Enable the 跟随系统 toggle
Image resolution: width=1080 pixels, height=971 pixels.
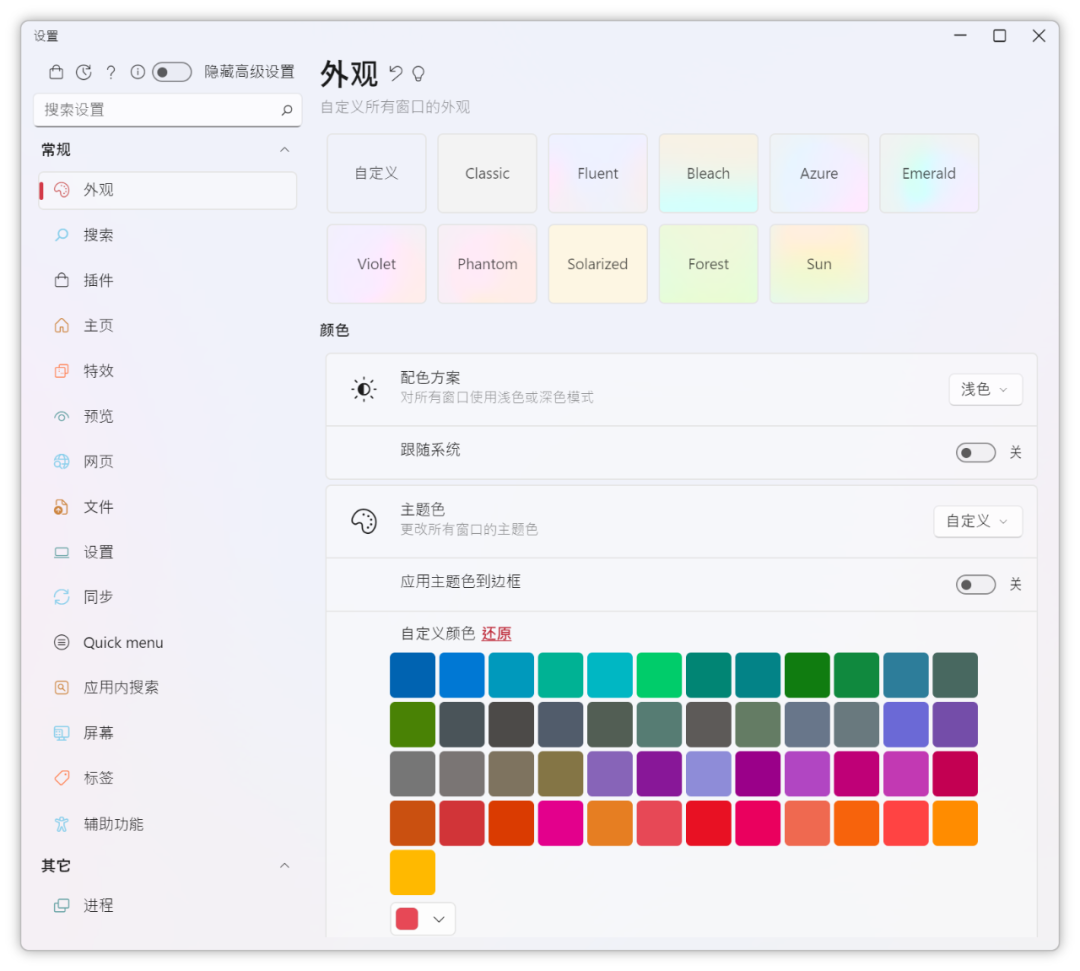975,452
